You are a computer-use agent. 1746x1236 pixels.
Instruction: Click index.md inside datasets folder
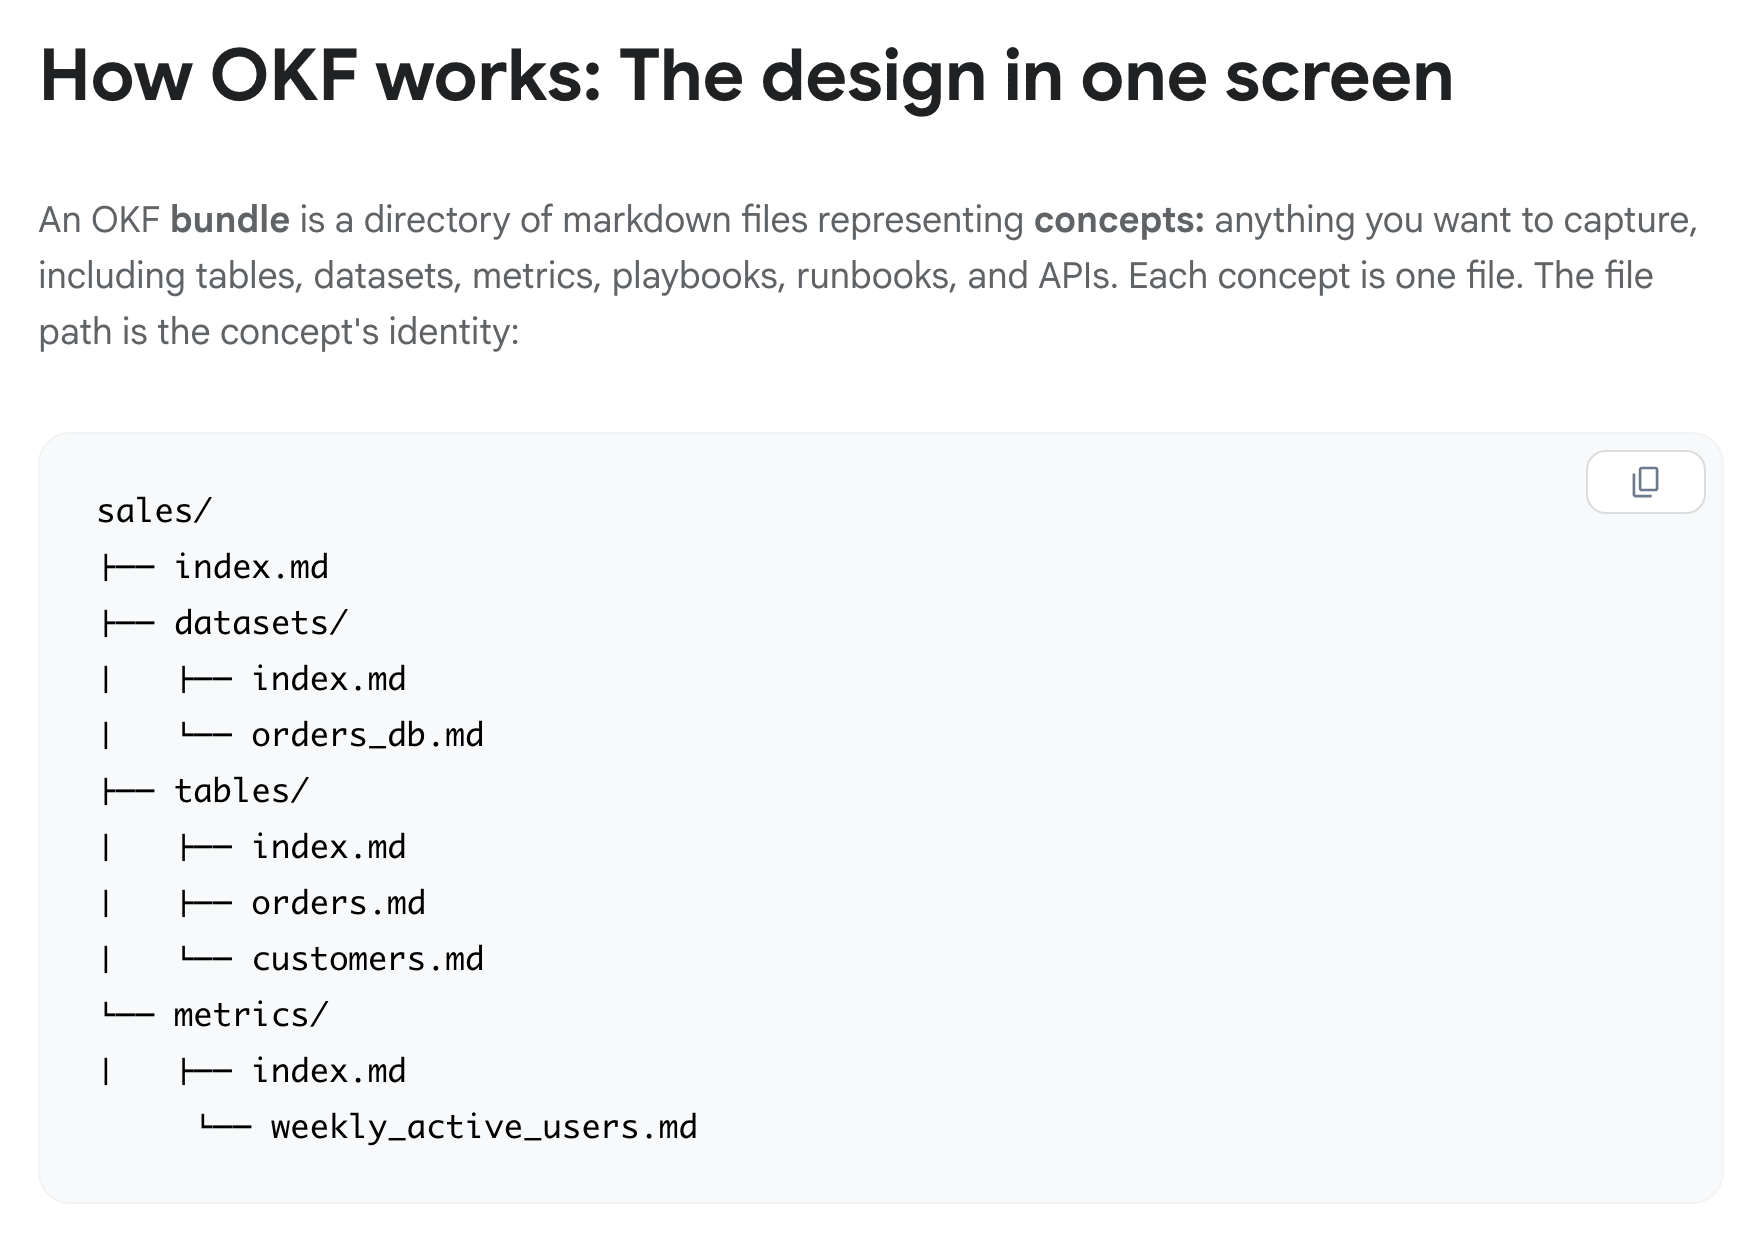tap(329, 679)
